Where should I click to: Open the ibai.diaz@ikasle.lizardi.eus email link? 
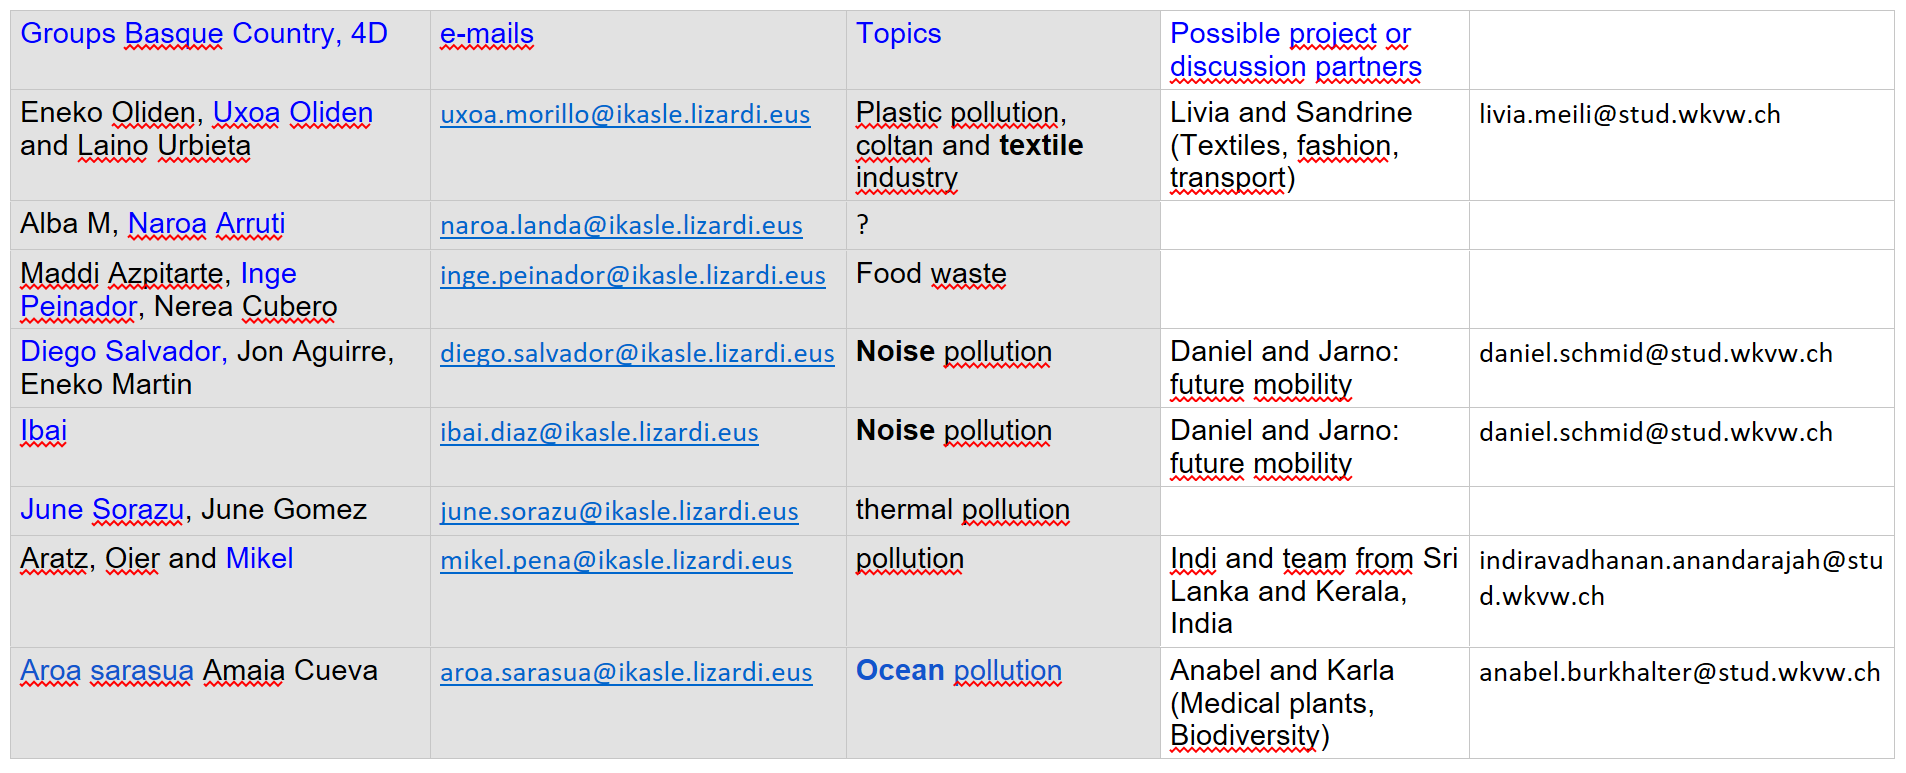point(598,433)
